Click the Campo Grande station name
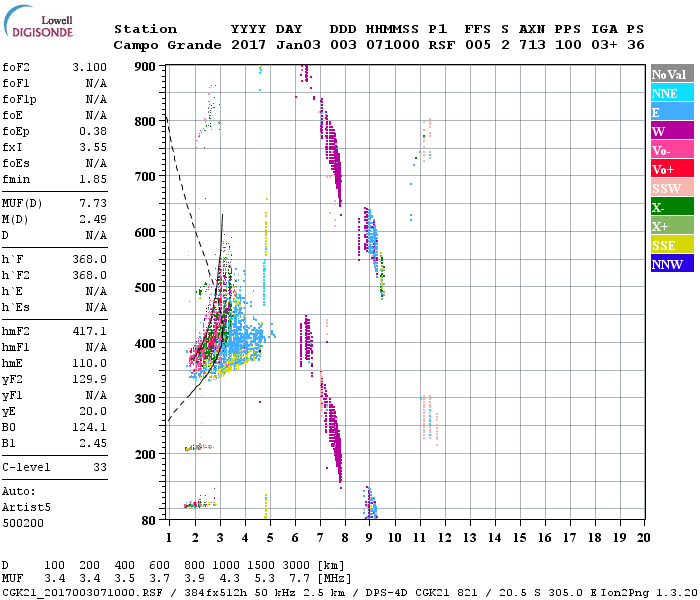The image size is (700, 600). (167, 46)
